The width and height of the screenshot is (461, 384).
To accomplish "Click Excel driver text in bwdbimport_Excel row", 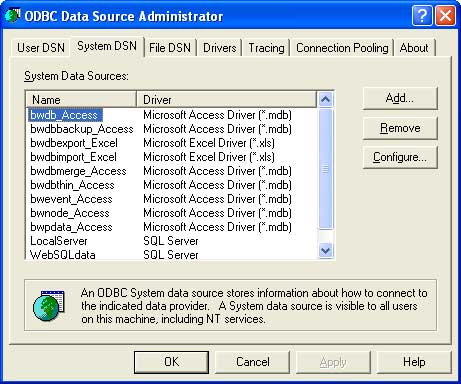I will coord(209,157).
